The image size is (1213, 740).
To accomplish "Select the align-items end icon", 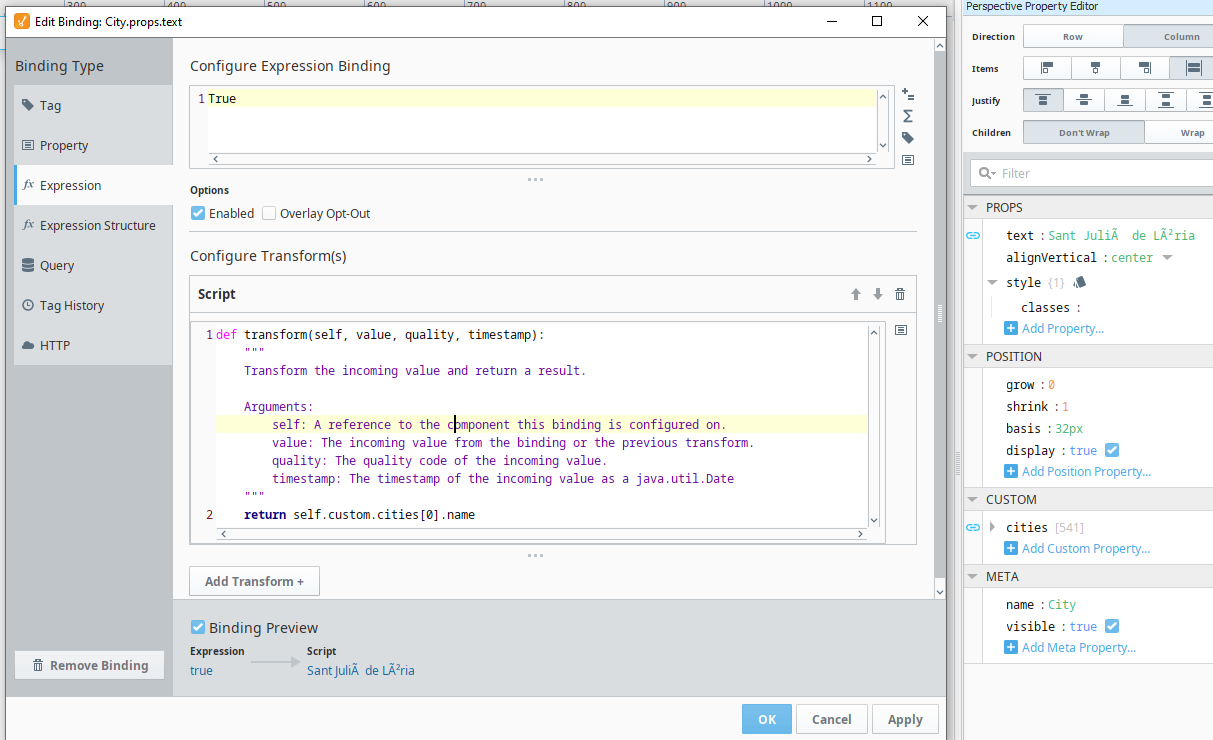I will click(x=1145, y=69).
